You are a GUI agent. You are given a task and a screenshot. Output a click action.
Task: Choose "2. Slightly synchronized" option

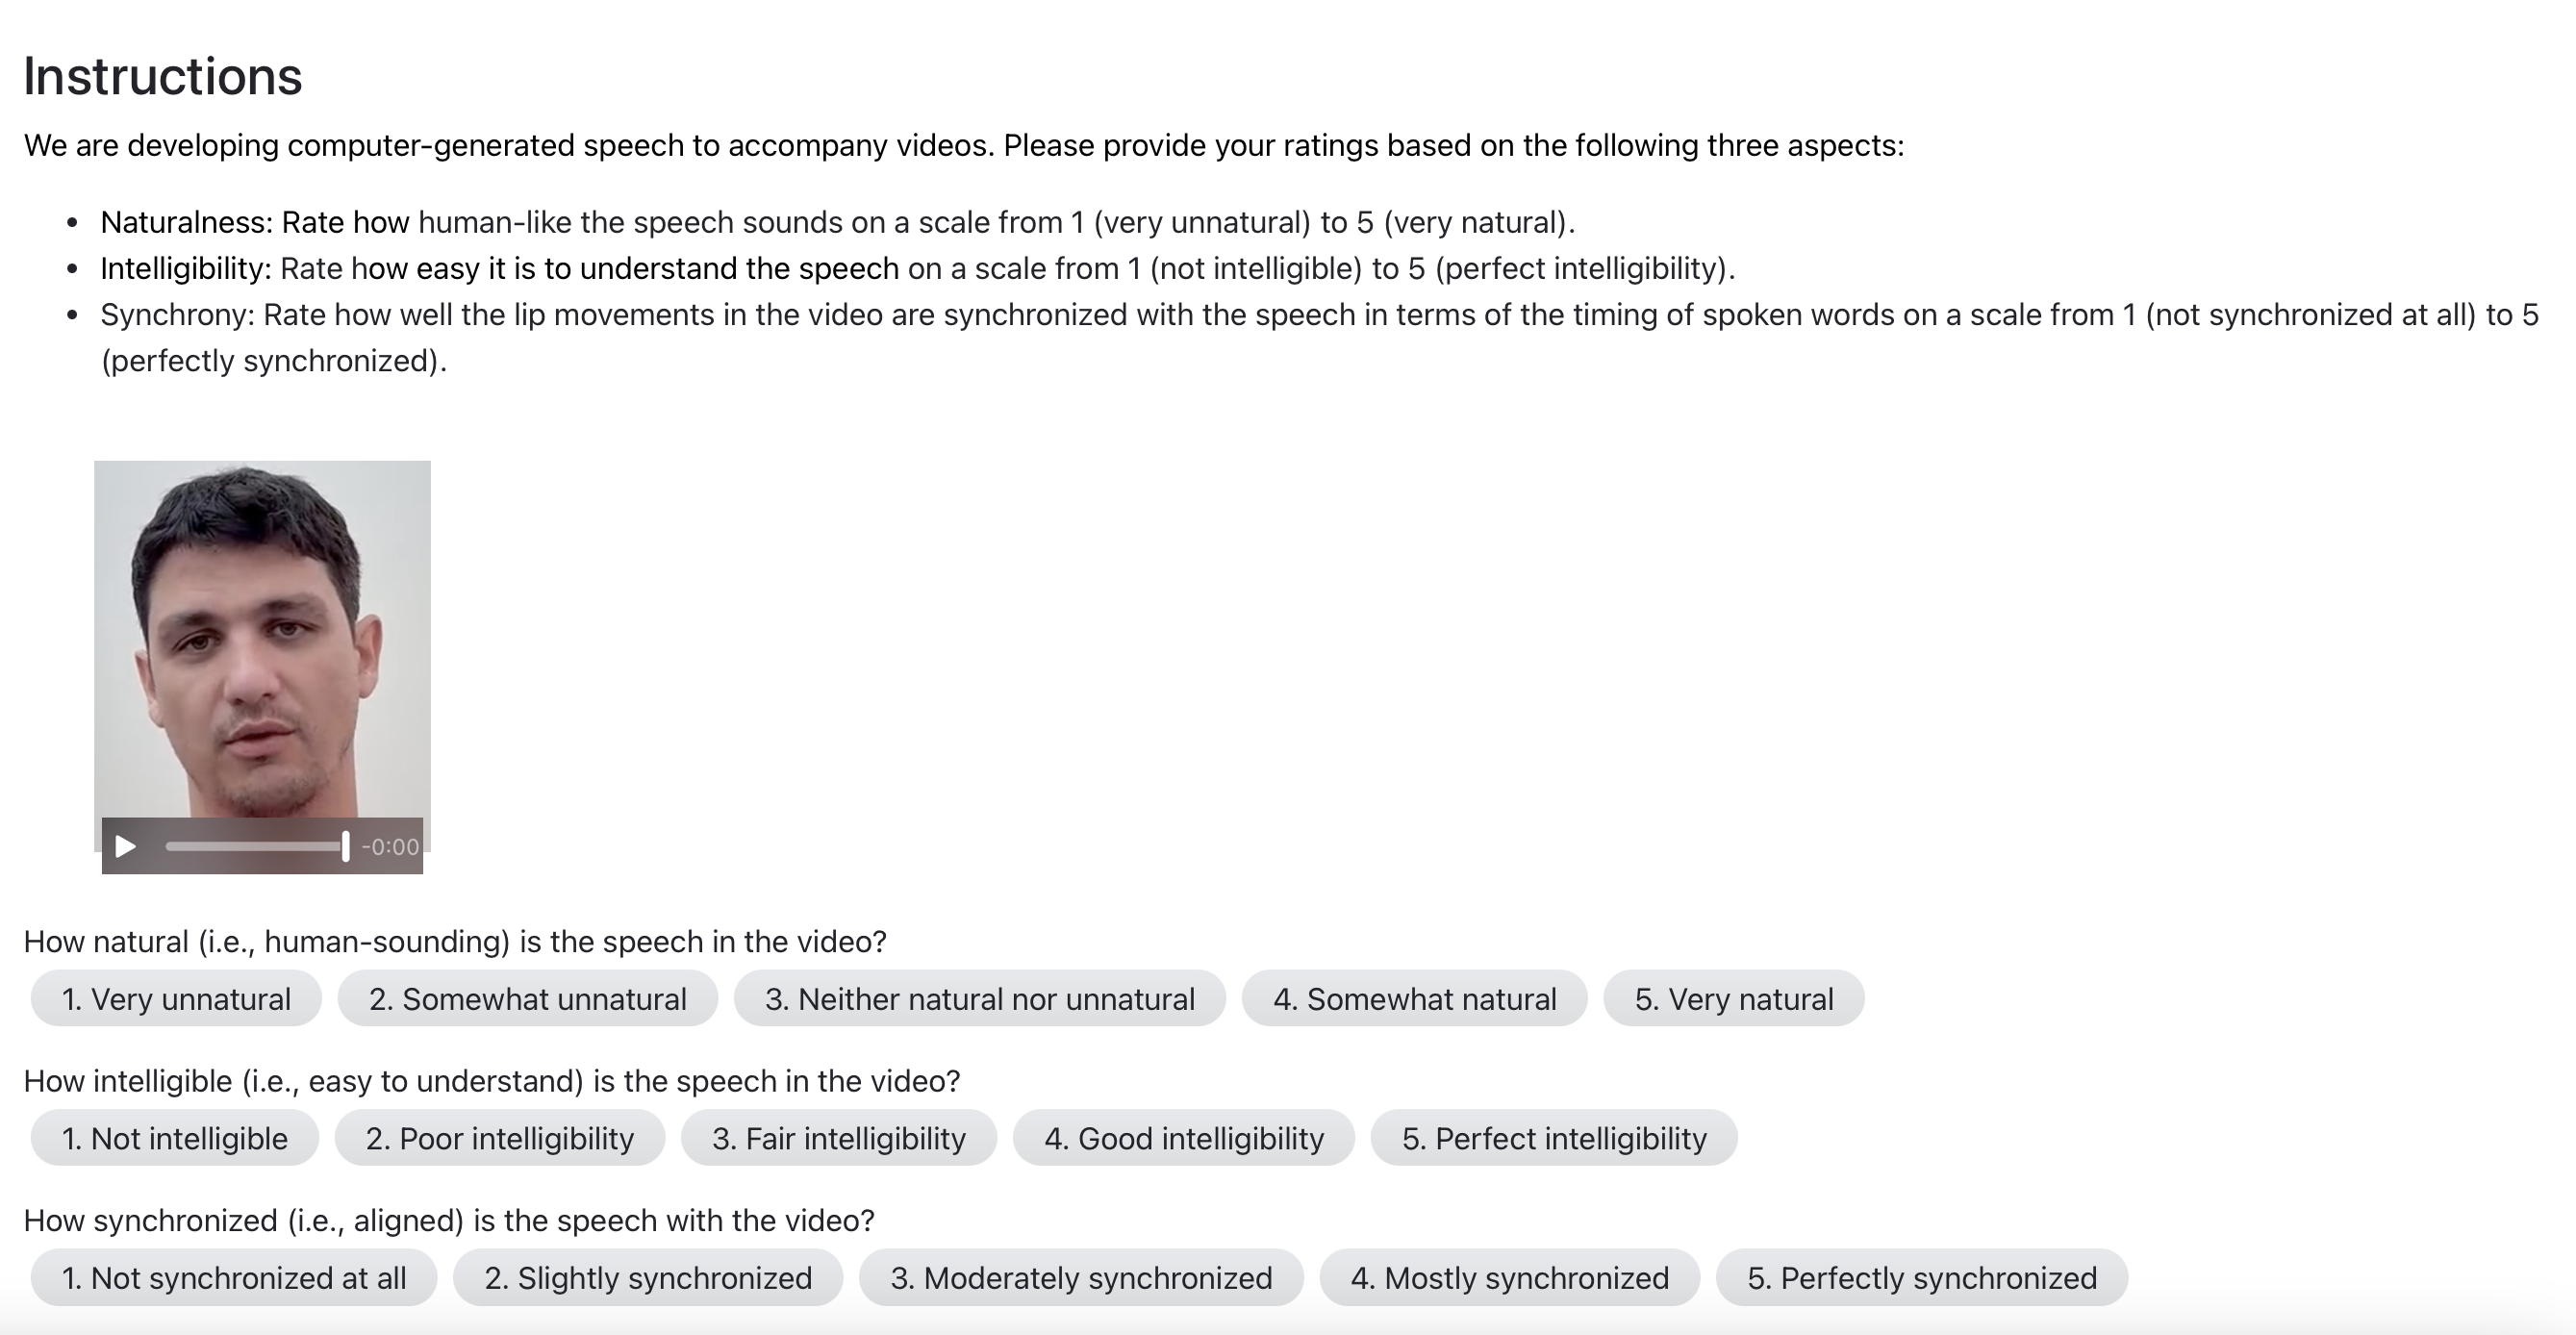pos(648,1278)
